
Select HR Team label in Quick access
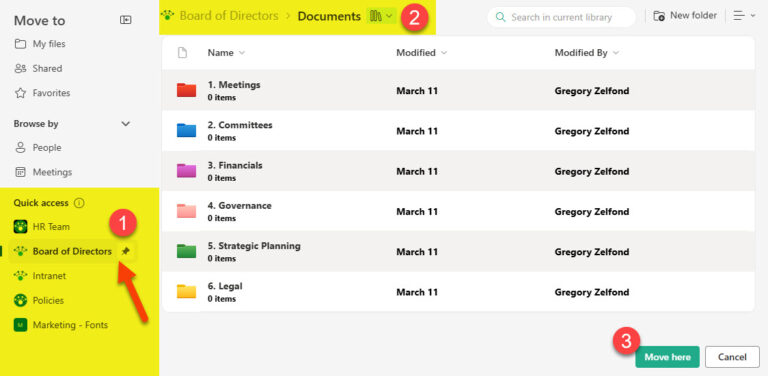coord(51,227)
